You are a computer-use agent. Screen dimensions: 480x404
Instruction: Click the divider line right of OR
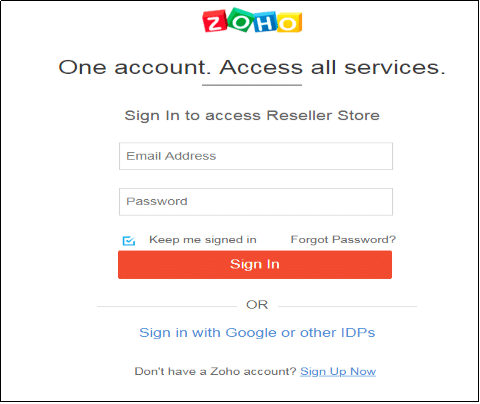pos(347,306)
